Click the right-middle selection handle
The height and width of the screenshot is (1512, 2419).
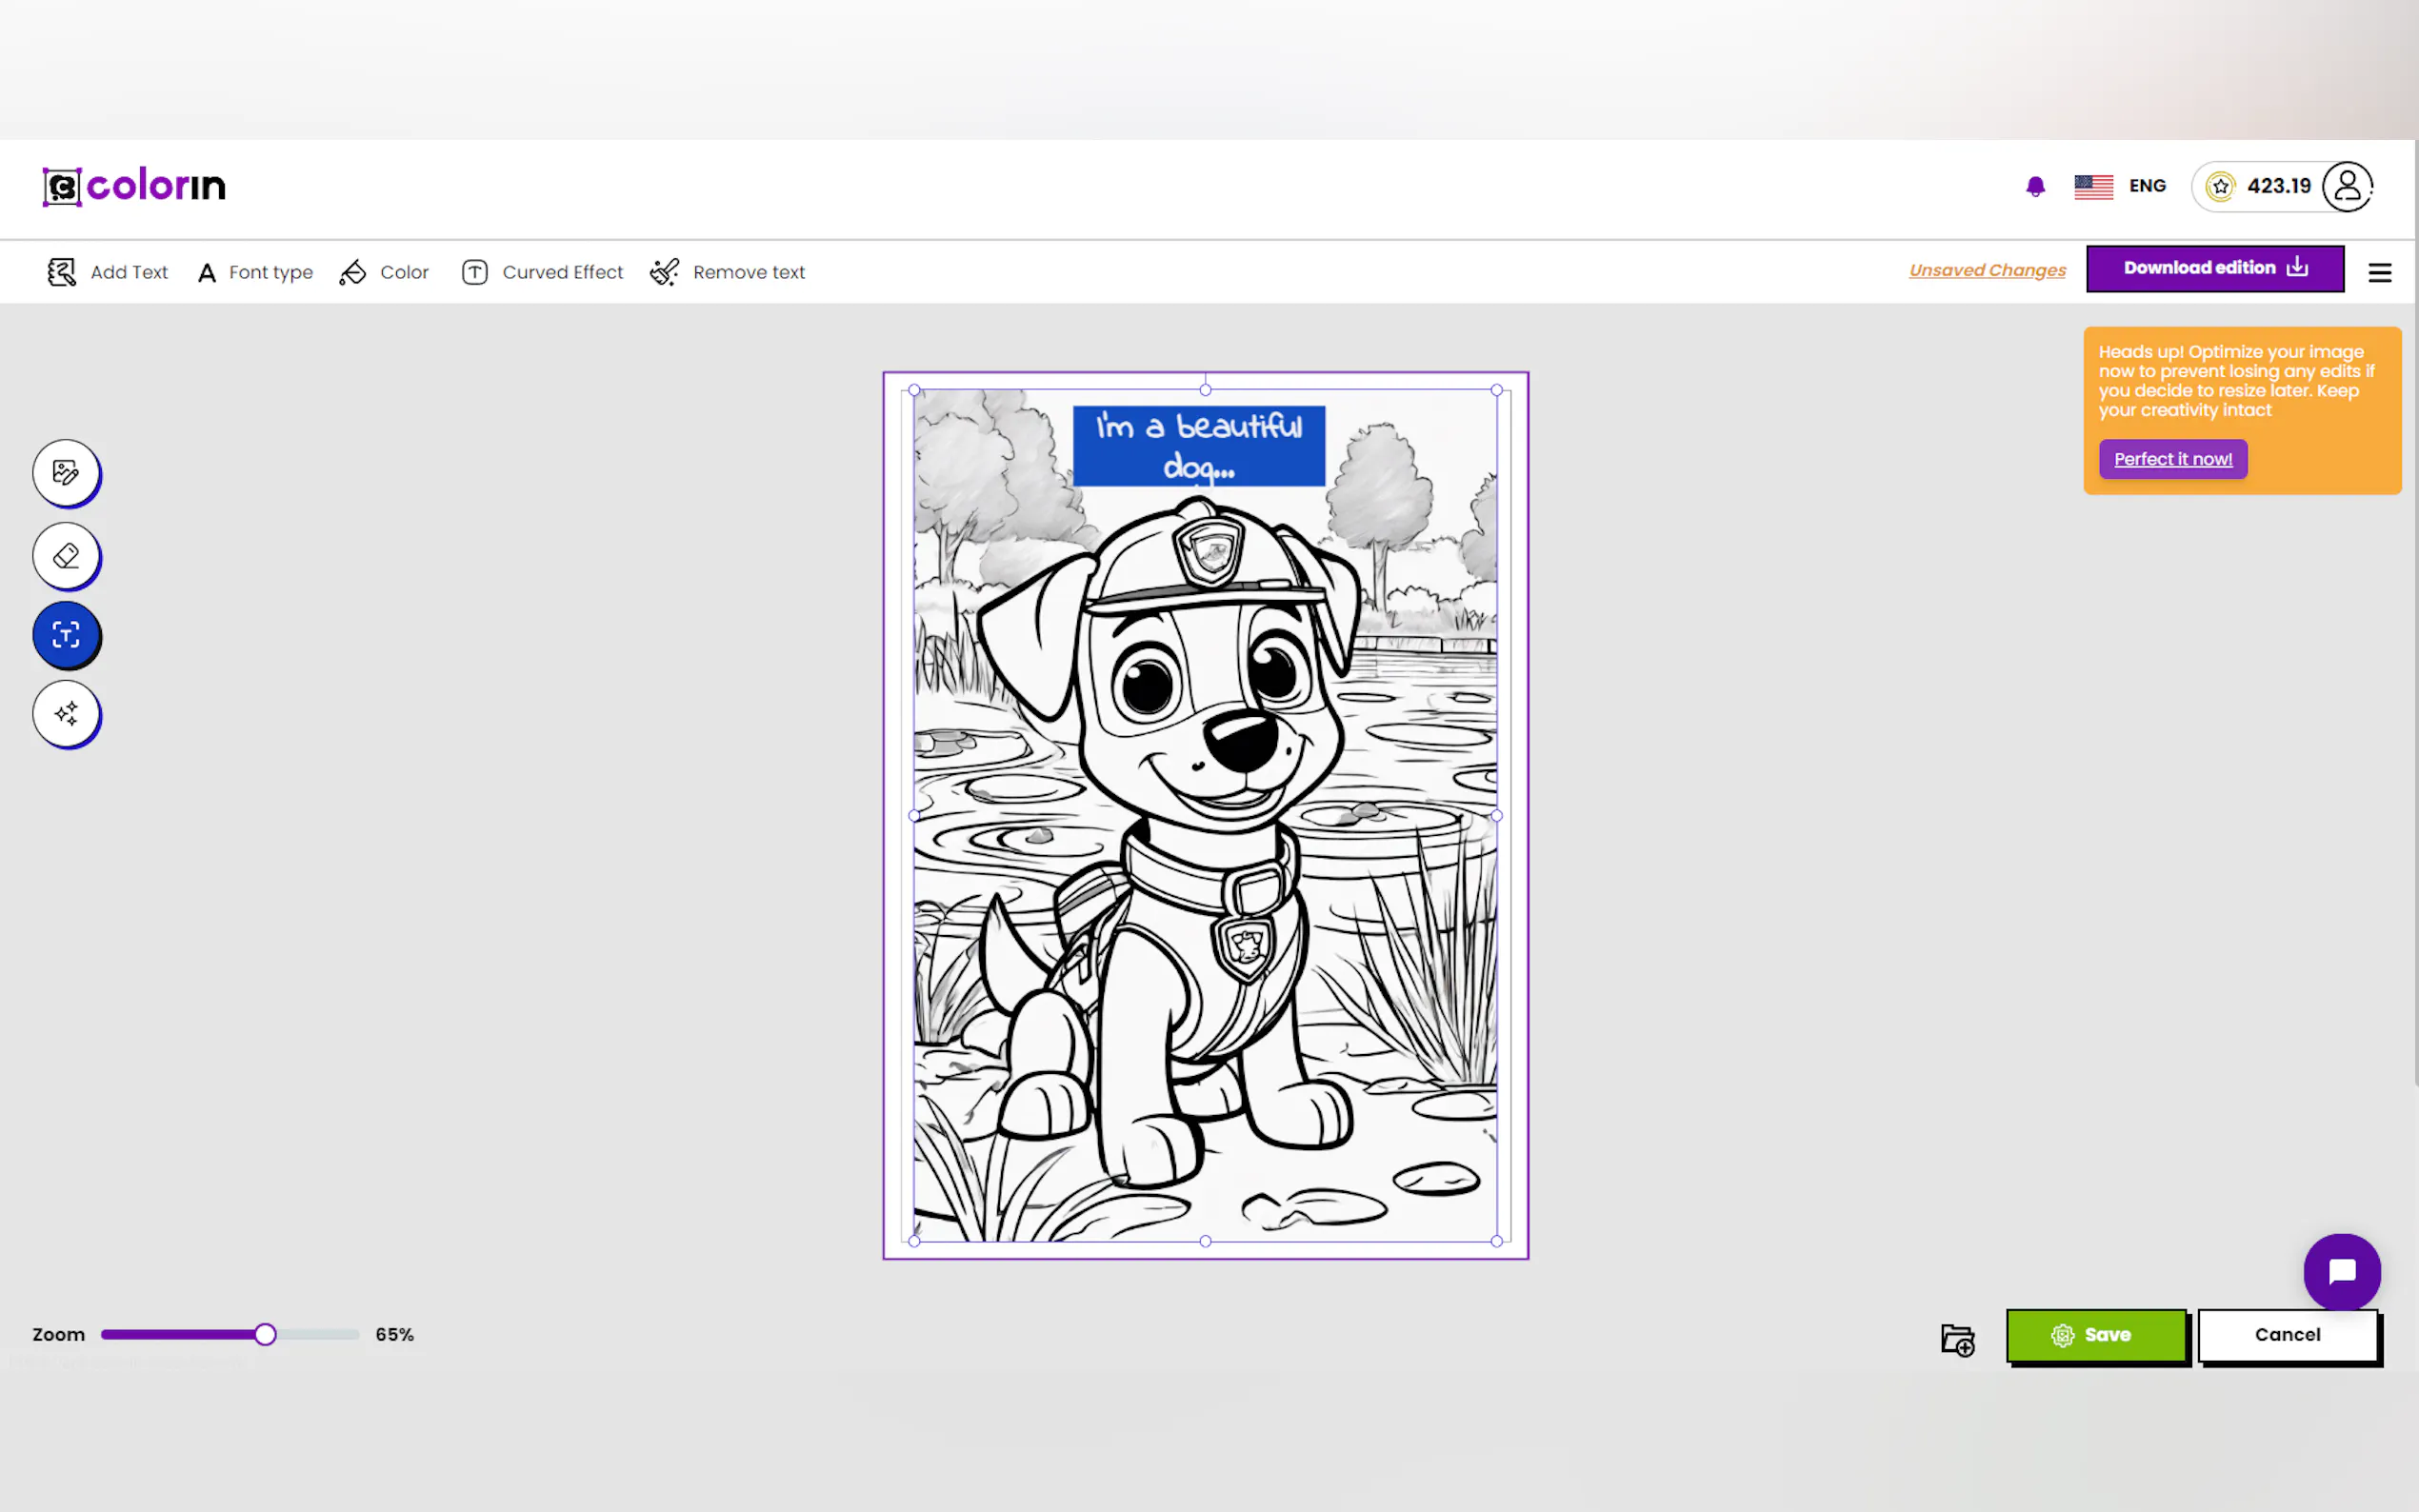1497,816
